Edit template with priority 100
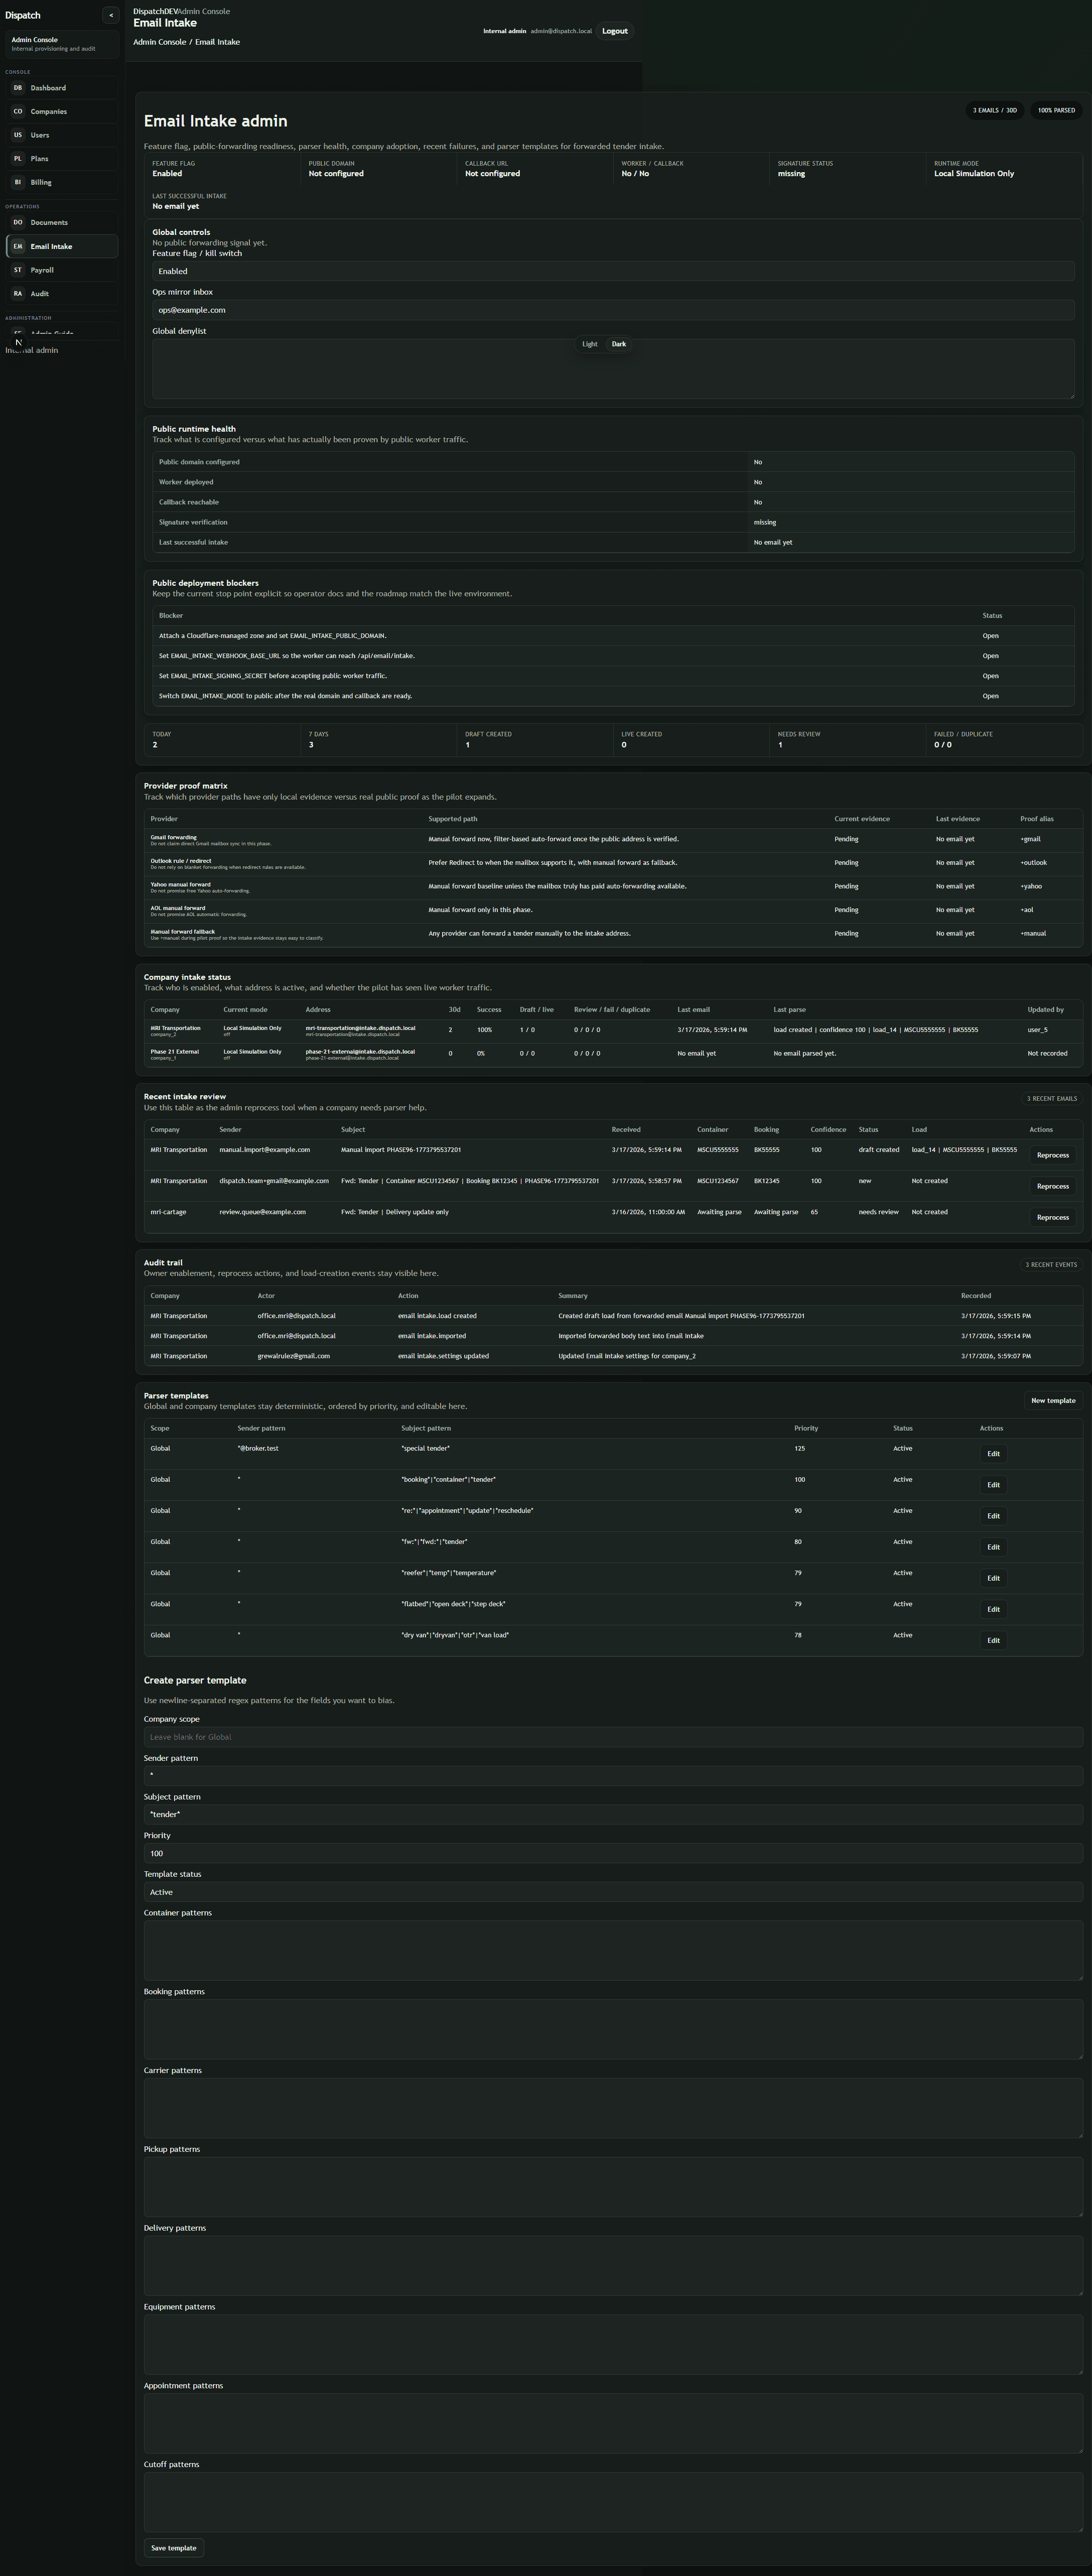The width and height of the screenshot is (1092, 2576). [993, 1485]
